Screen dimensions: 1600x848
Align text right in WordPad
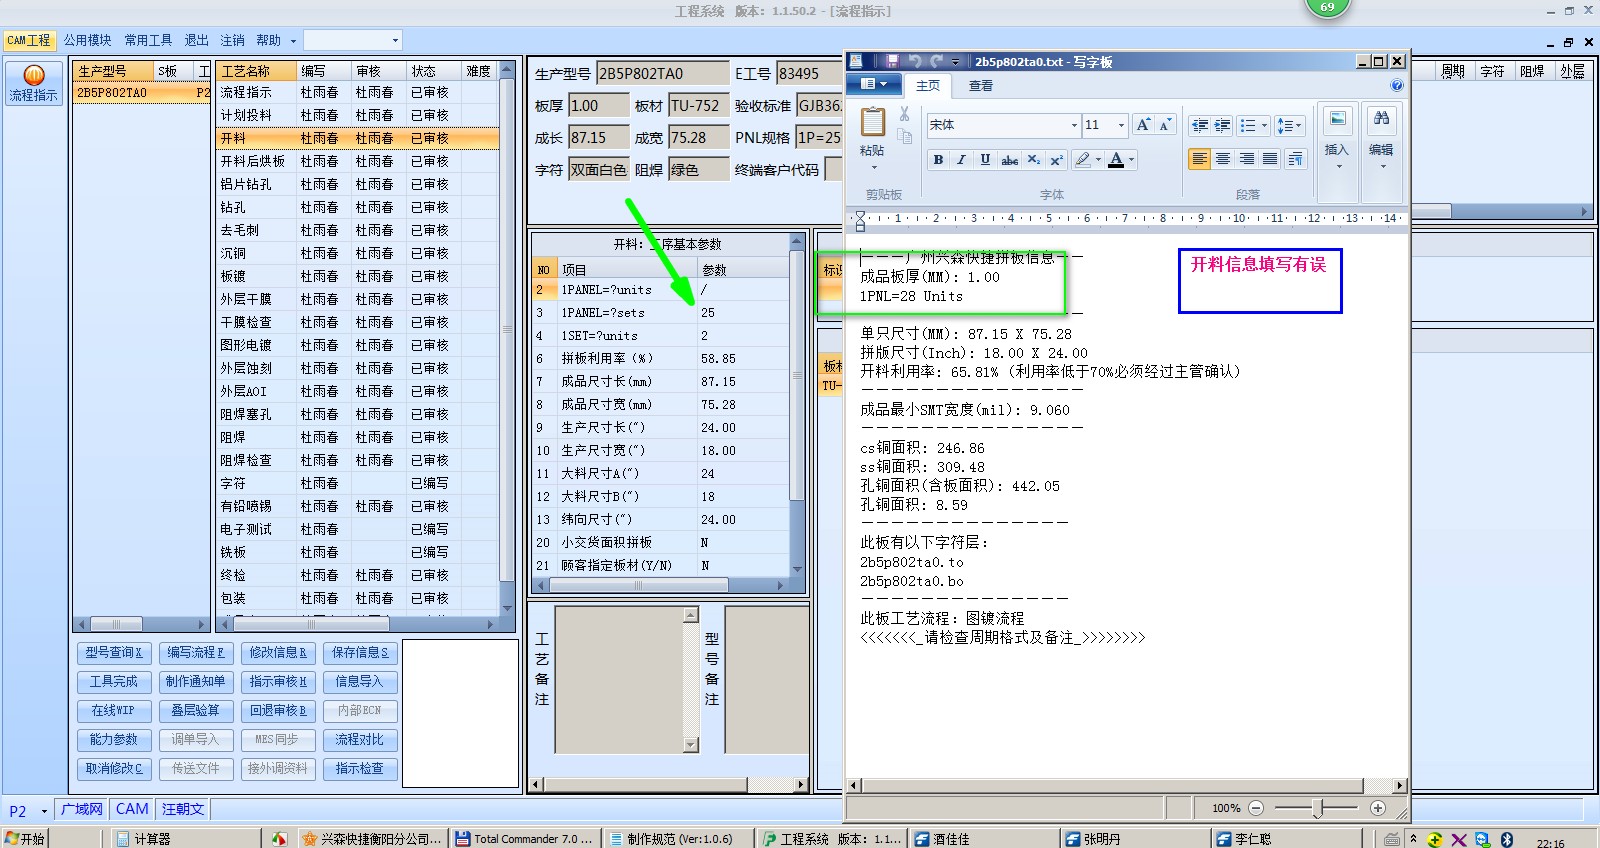(1246, 159)
